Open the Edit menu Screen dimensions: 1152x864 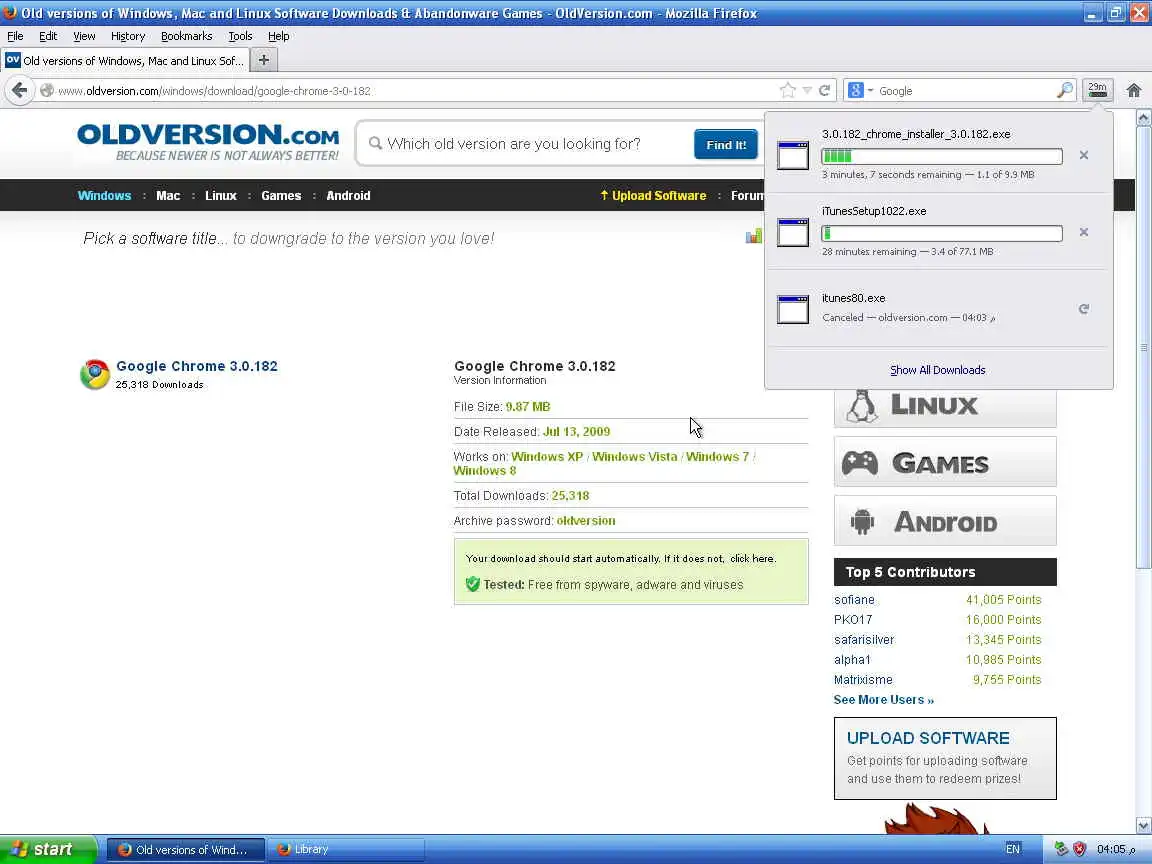(x=48, y=36)
